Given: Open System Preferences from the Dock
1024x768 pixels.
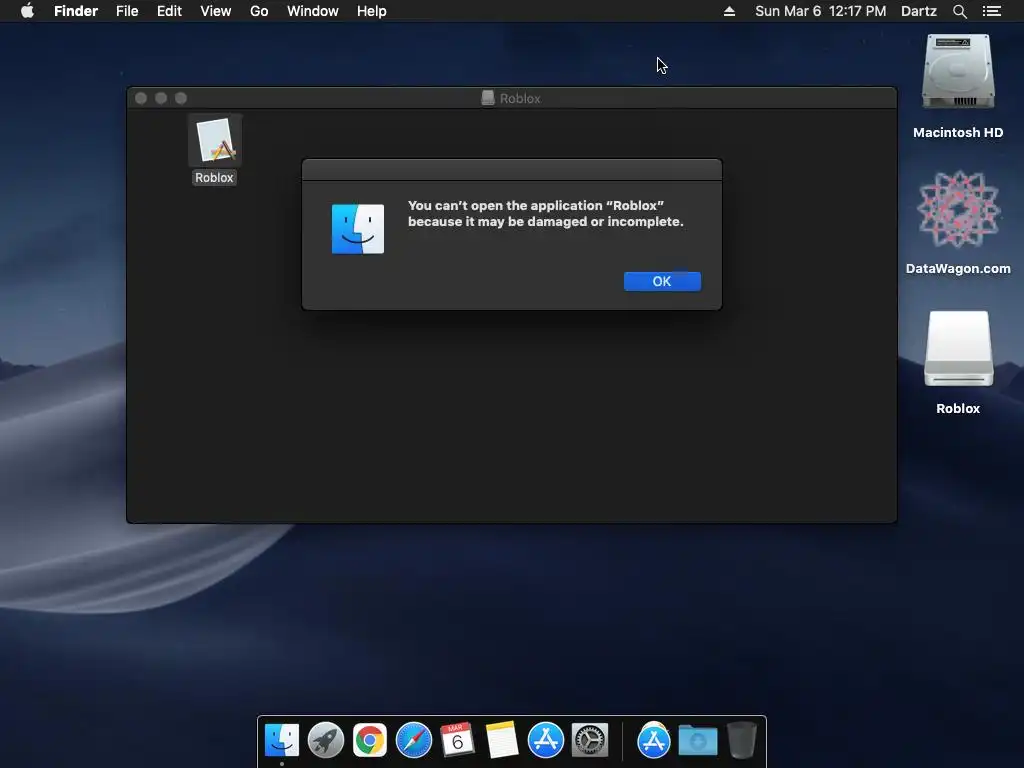Looking at the screenshot, I should [590, 740].
